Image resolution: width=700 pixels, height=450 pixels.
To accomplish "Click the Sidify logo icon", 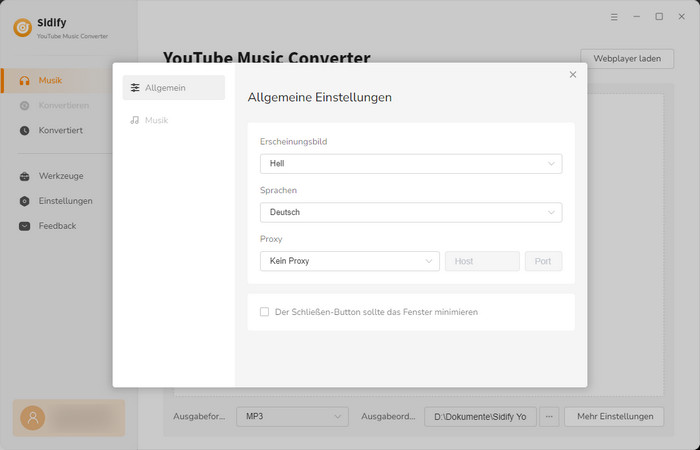I will click(22, 28).
